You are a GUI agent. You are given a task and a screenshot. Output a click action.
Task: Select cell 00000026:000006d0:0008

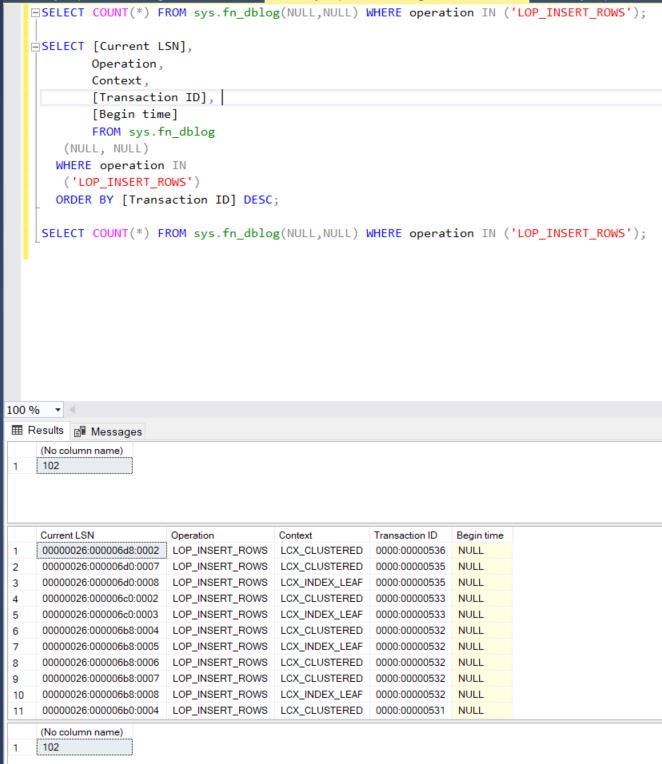(101, 583)
